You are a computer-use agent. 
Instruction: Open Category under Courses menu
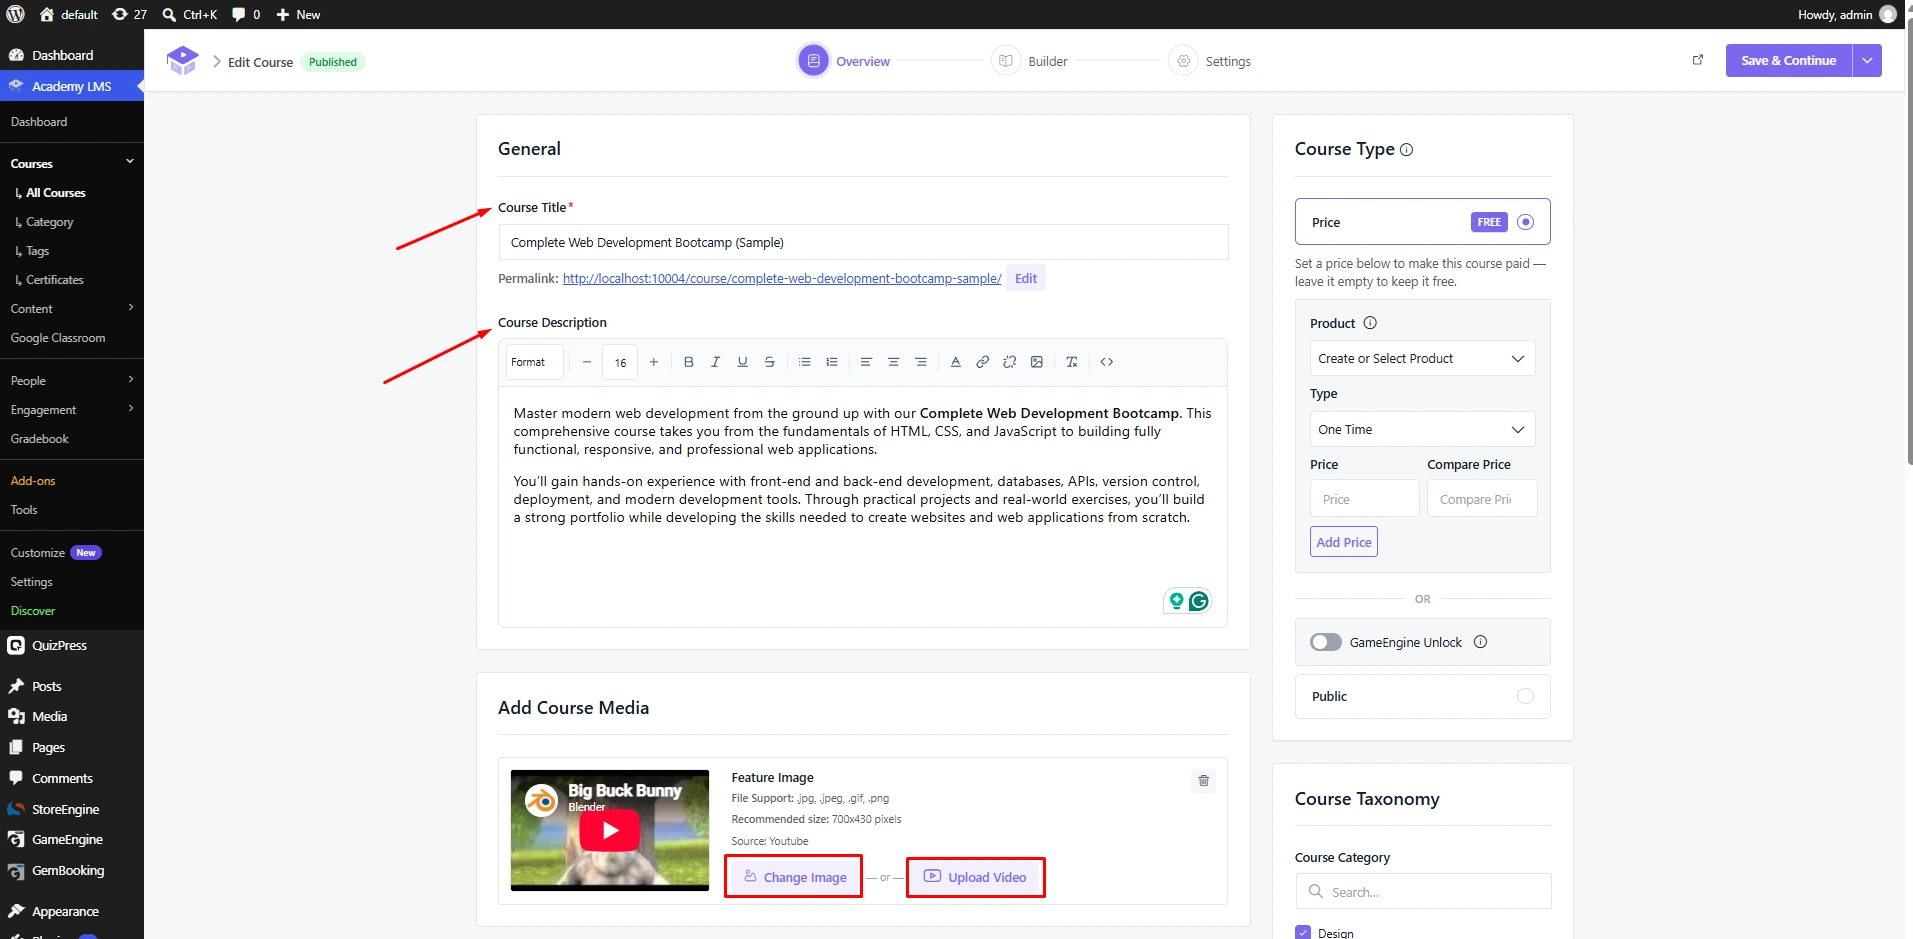coord(49,222)
